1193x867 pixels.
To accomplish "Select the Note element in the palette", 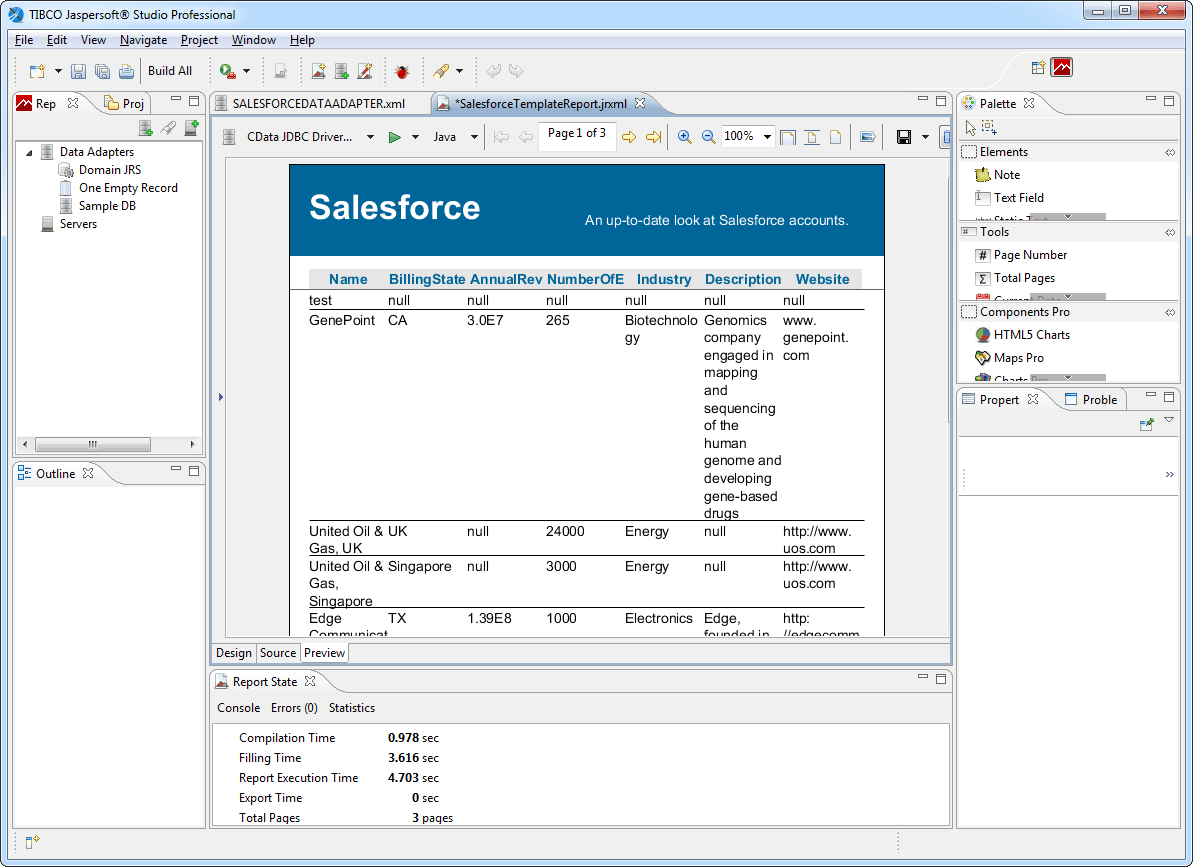I will (1008, 174).
